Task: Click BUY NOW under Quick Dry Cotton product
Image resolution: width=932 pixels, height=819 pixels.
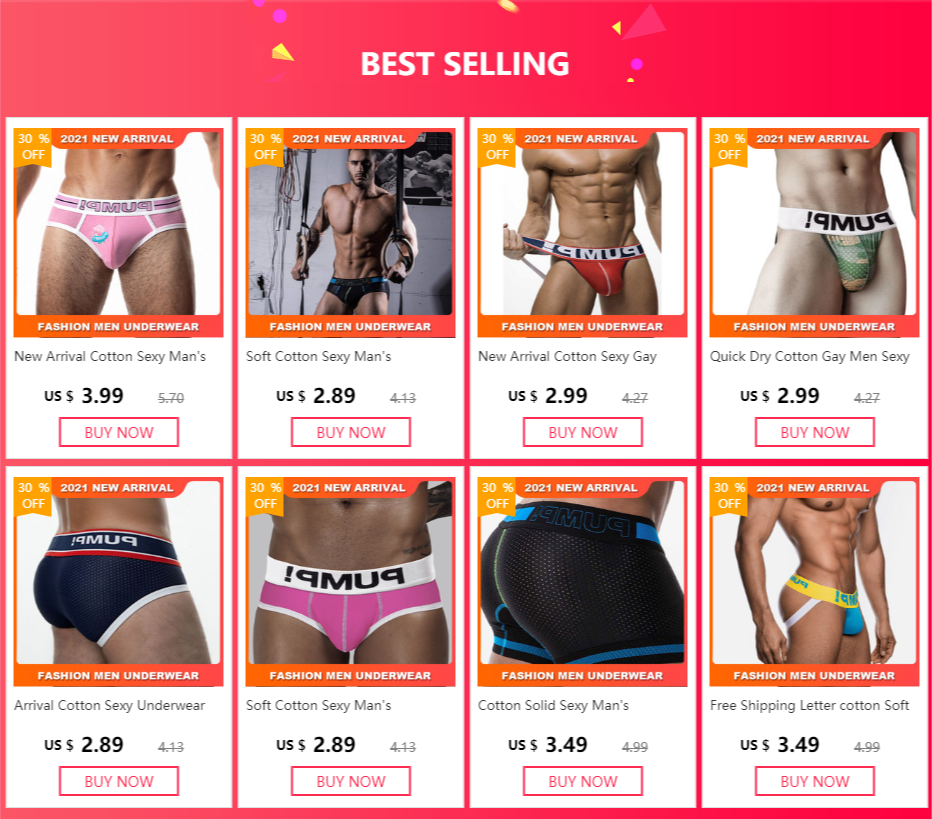Action: coord(815,432)
